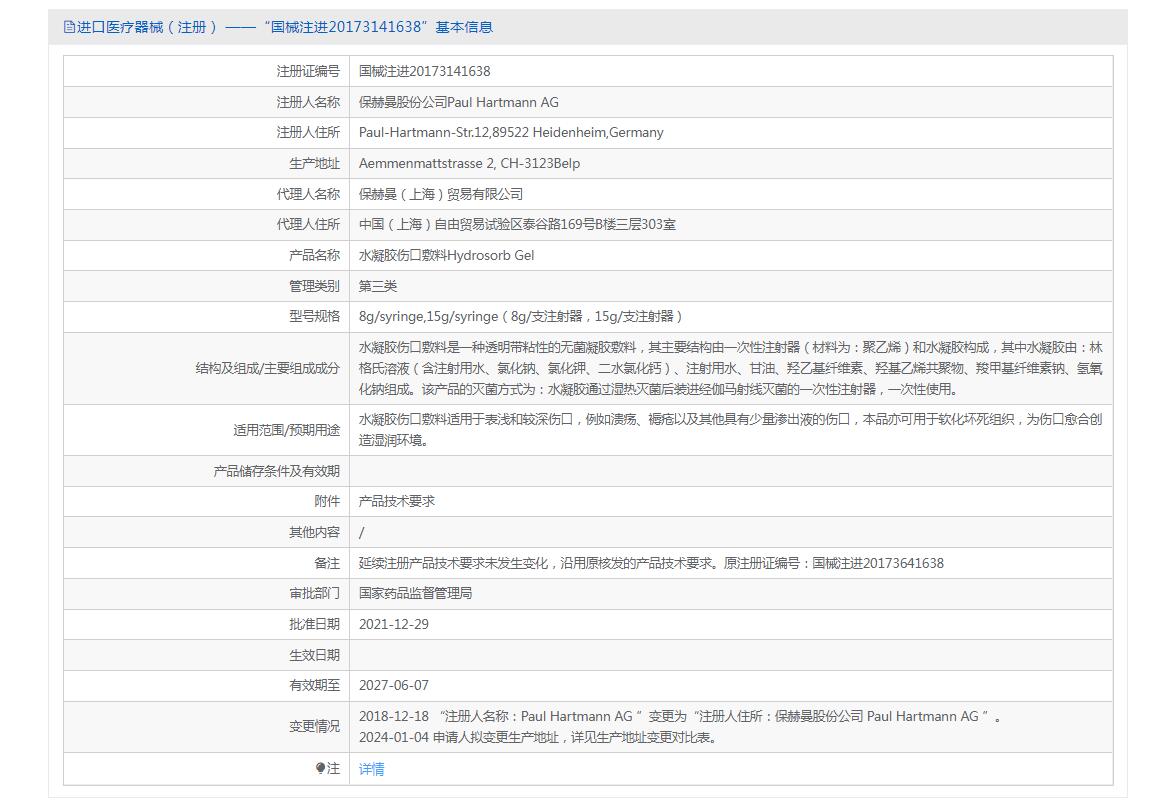Image resolution: width=1158 pixels, height=800 pixels.
Task: Click the 第三类 management category value
Action: (x=378, y=286)
